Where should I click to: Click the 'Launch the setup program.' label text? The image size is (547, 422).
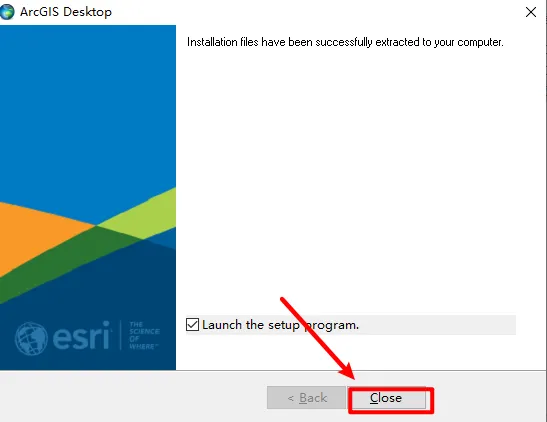pos(280,325)
